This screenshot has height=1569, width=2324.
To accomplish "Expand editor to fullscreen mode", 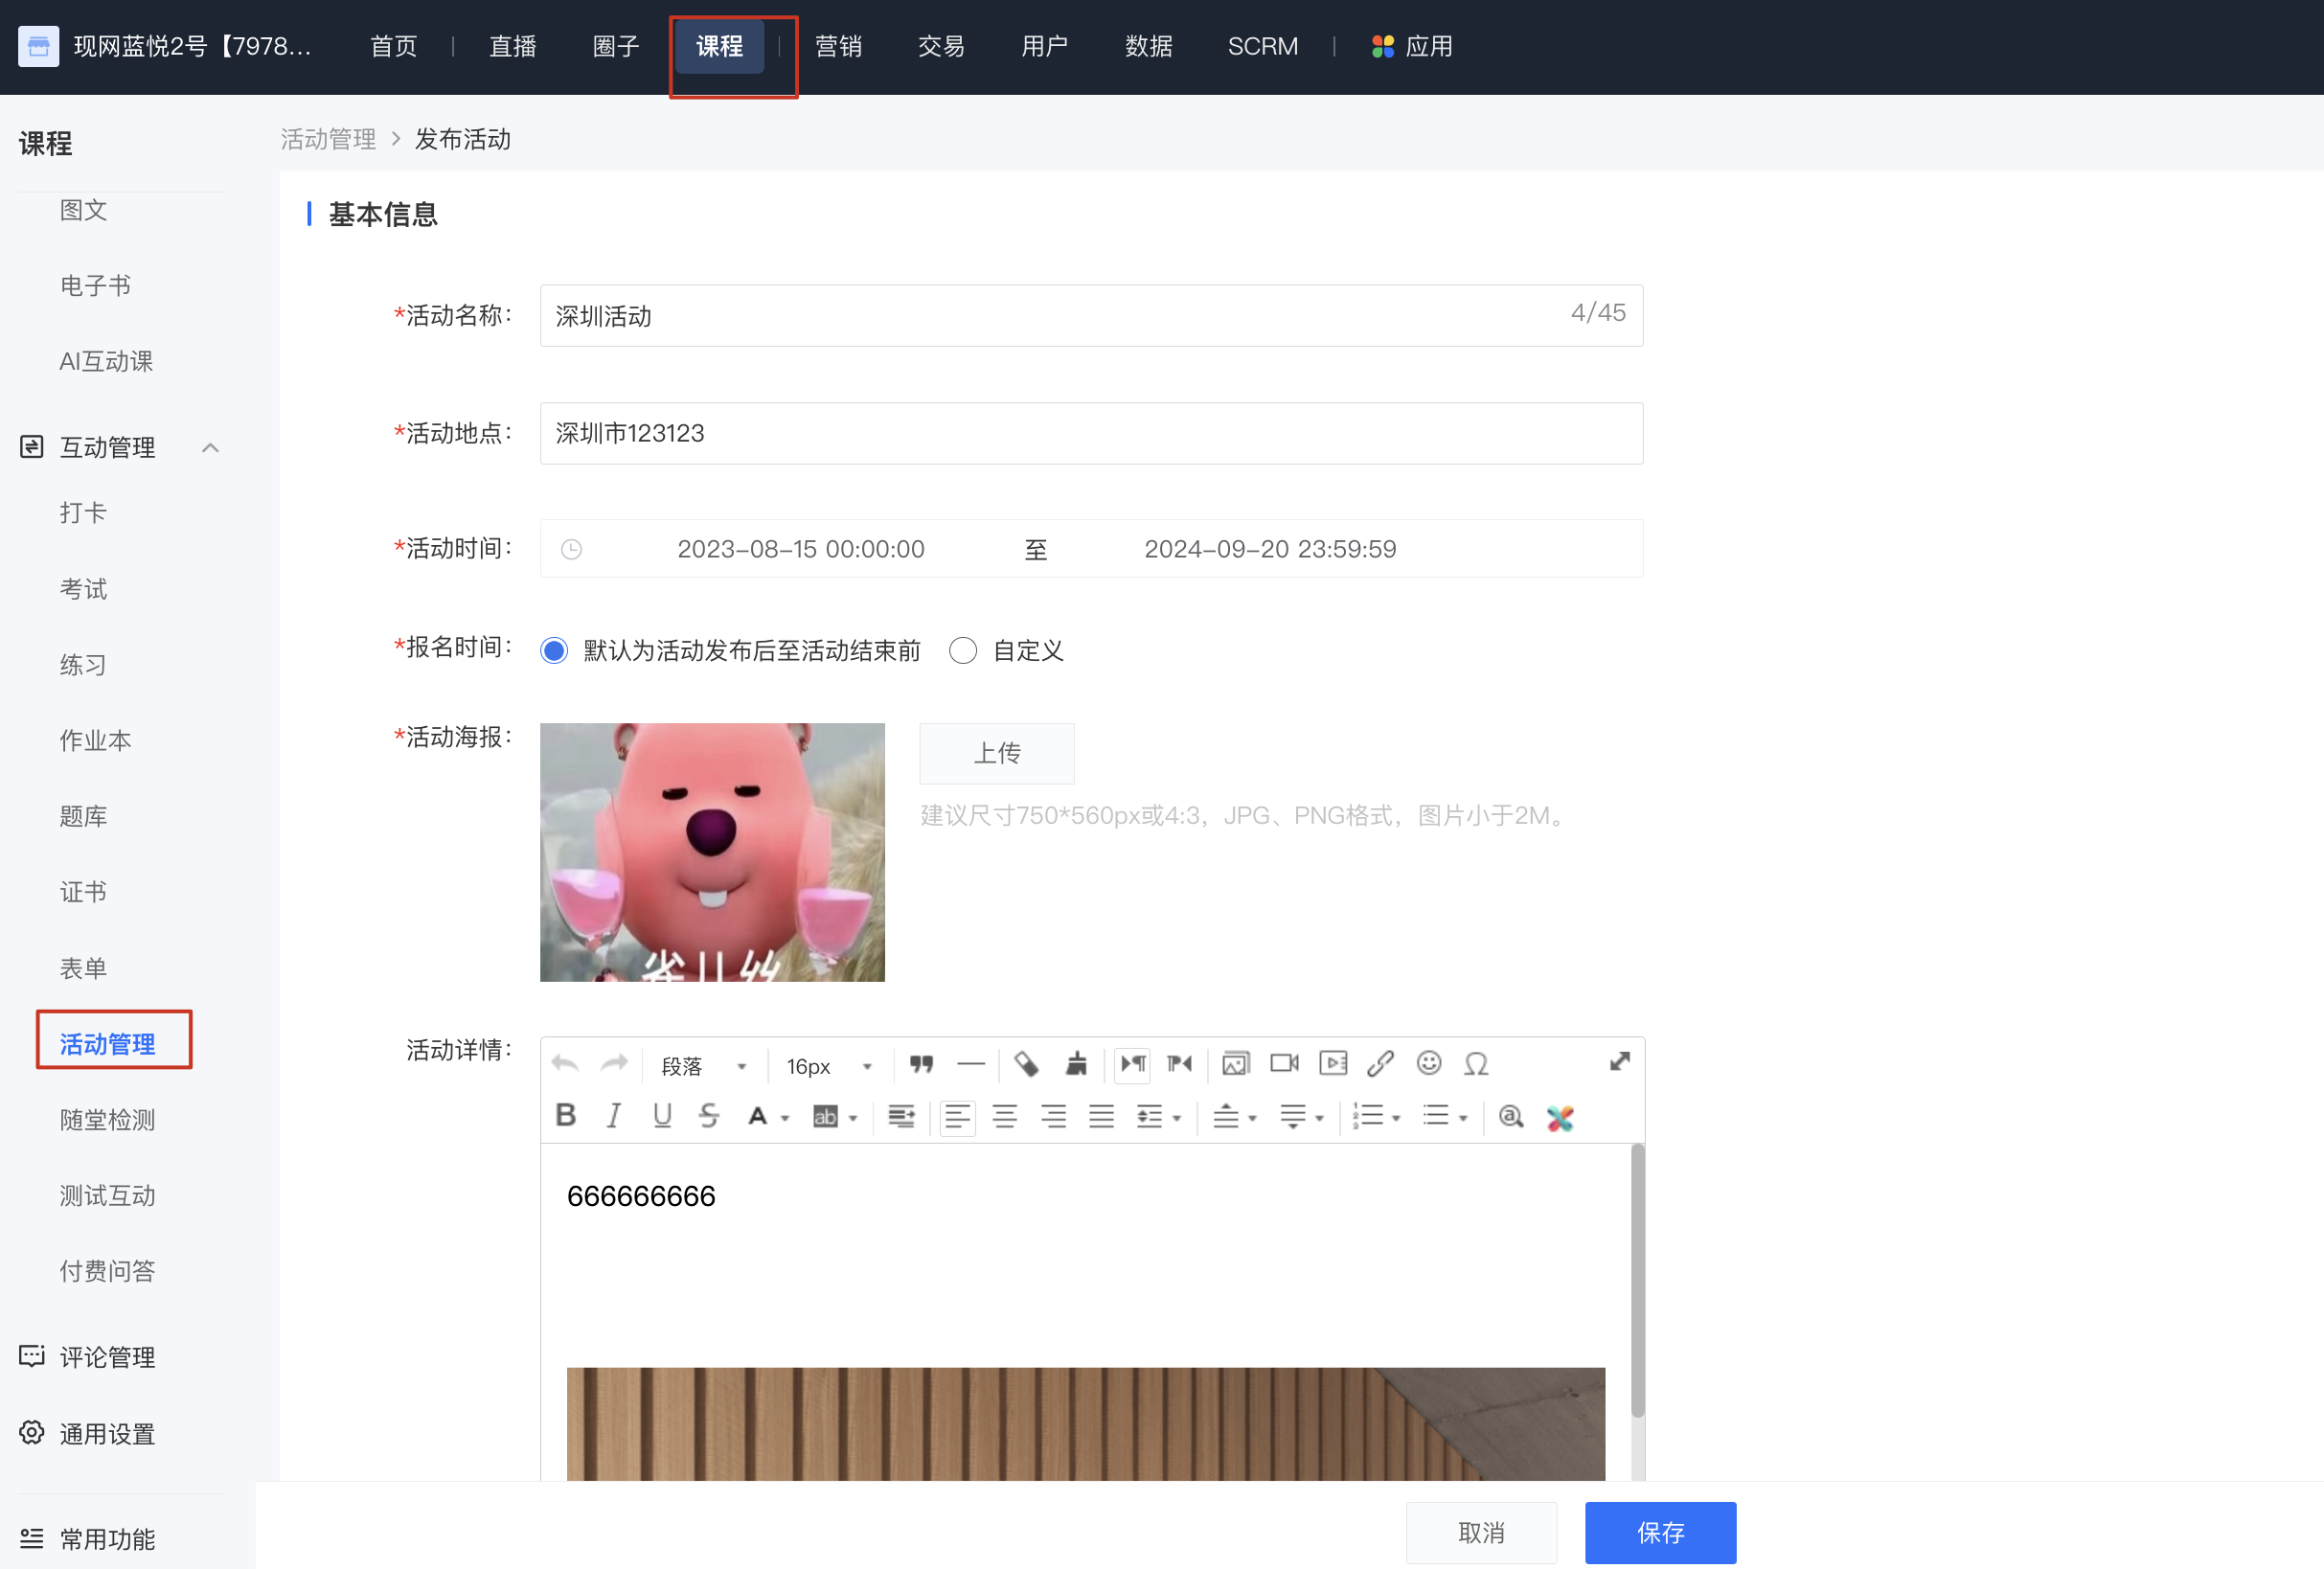I will click(x=1619, y=1062).
